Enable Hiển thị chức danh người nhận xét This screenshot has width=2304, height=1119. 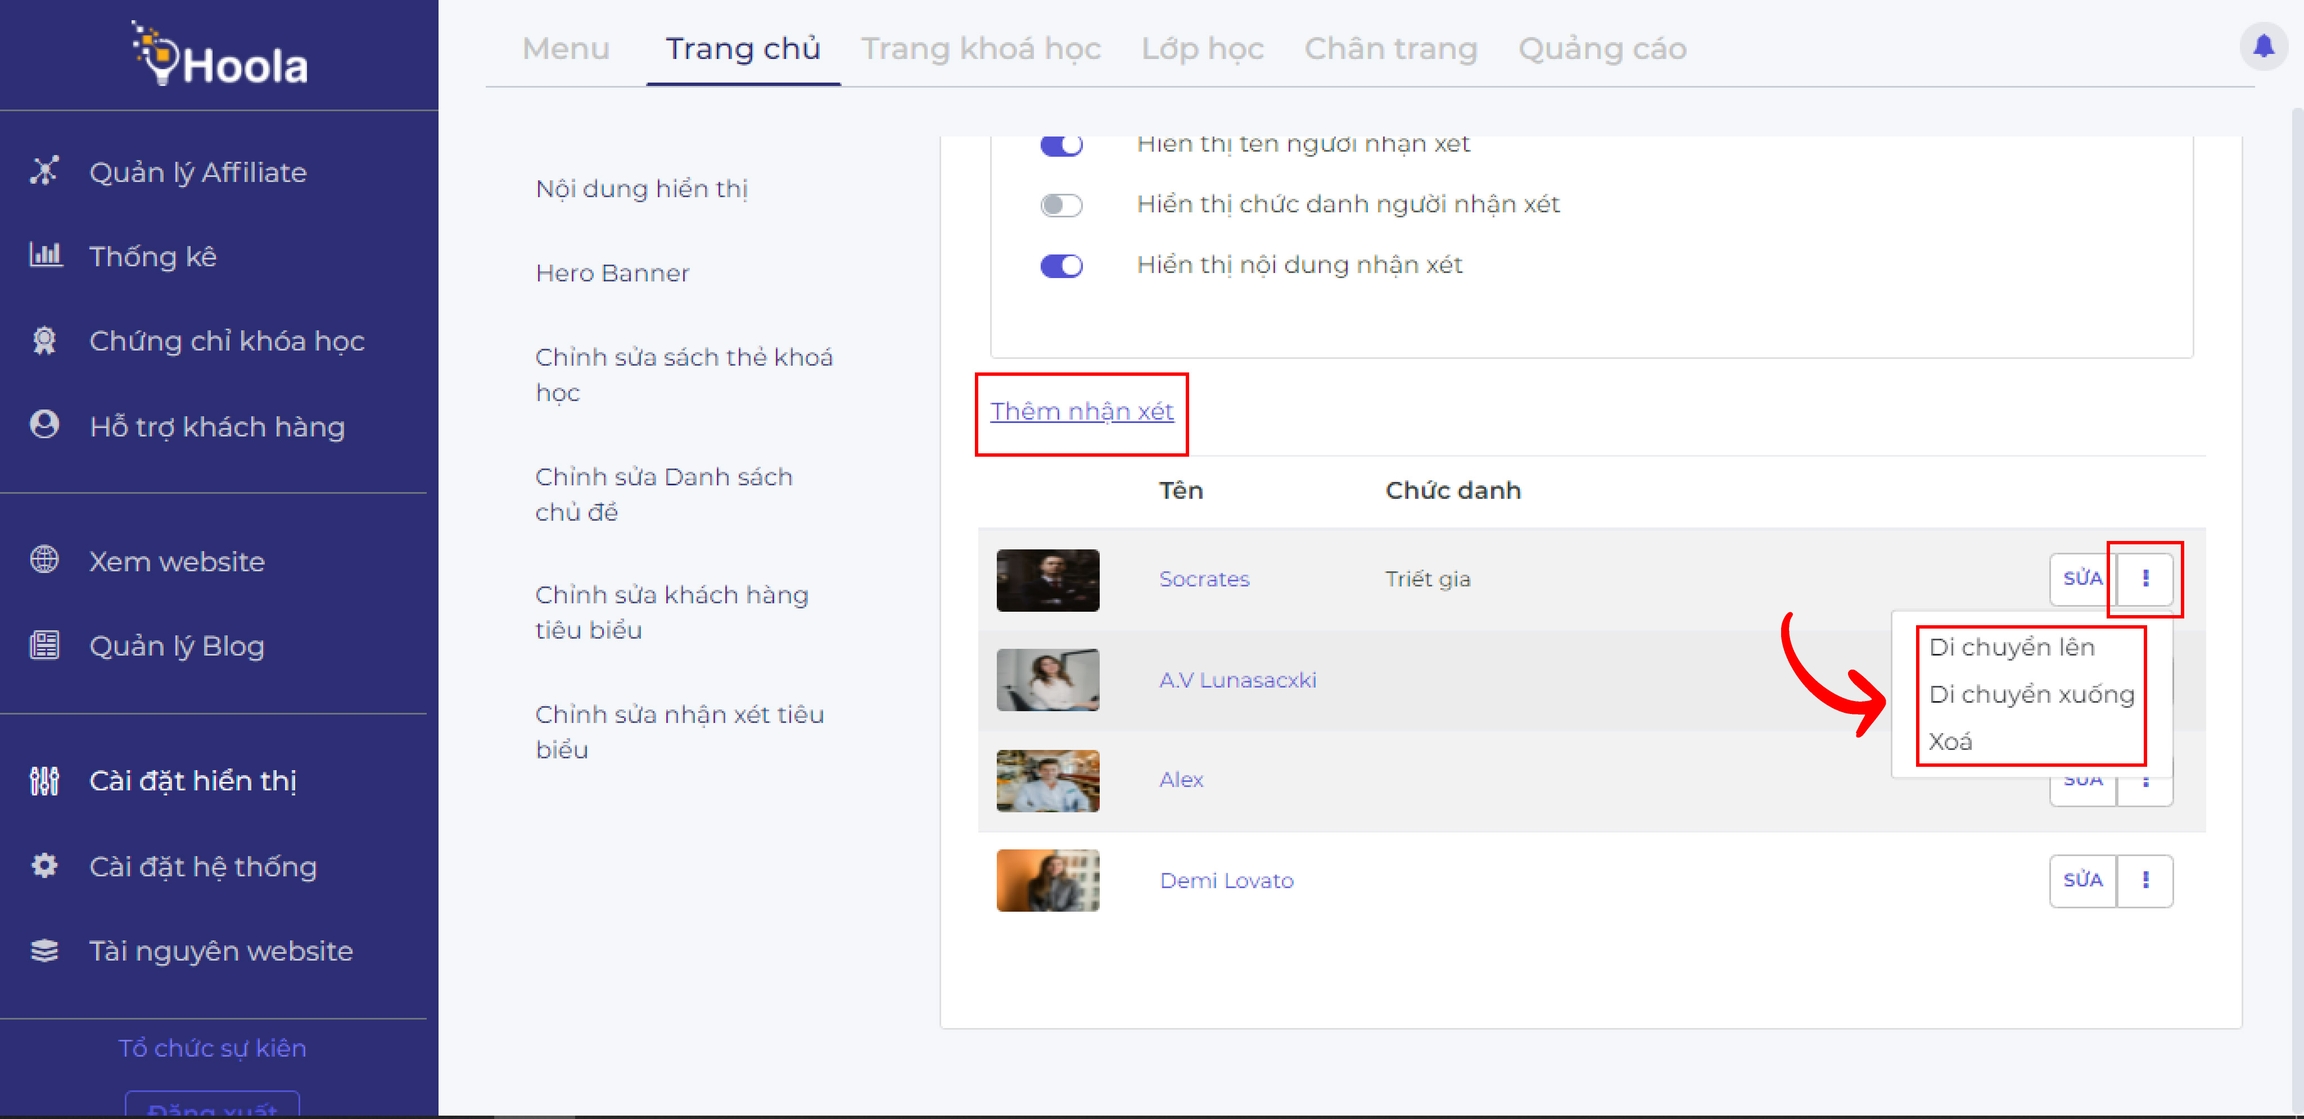tap(1061, 205)
